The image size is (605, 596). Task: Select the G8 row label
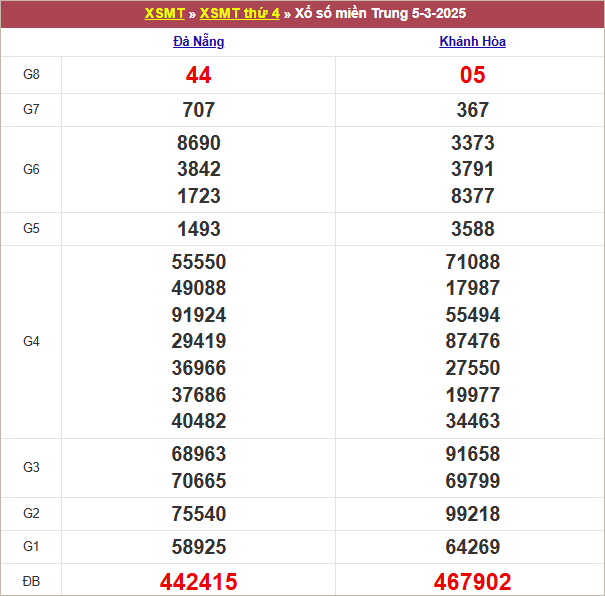[x=31, y=74]
